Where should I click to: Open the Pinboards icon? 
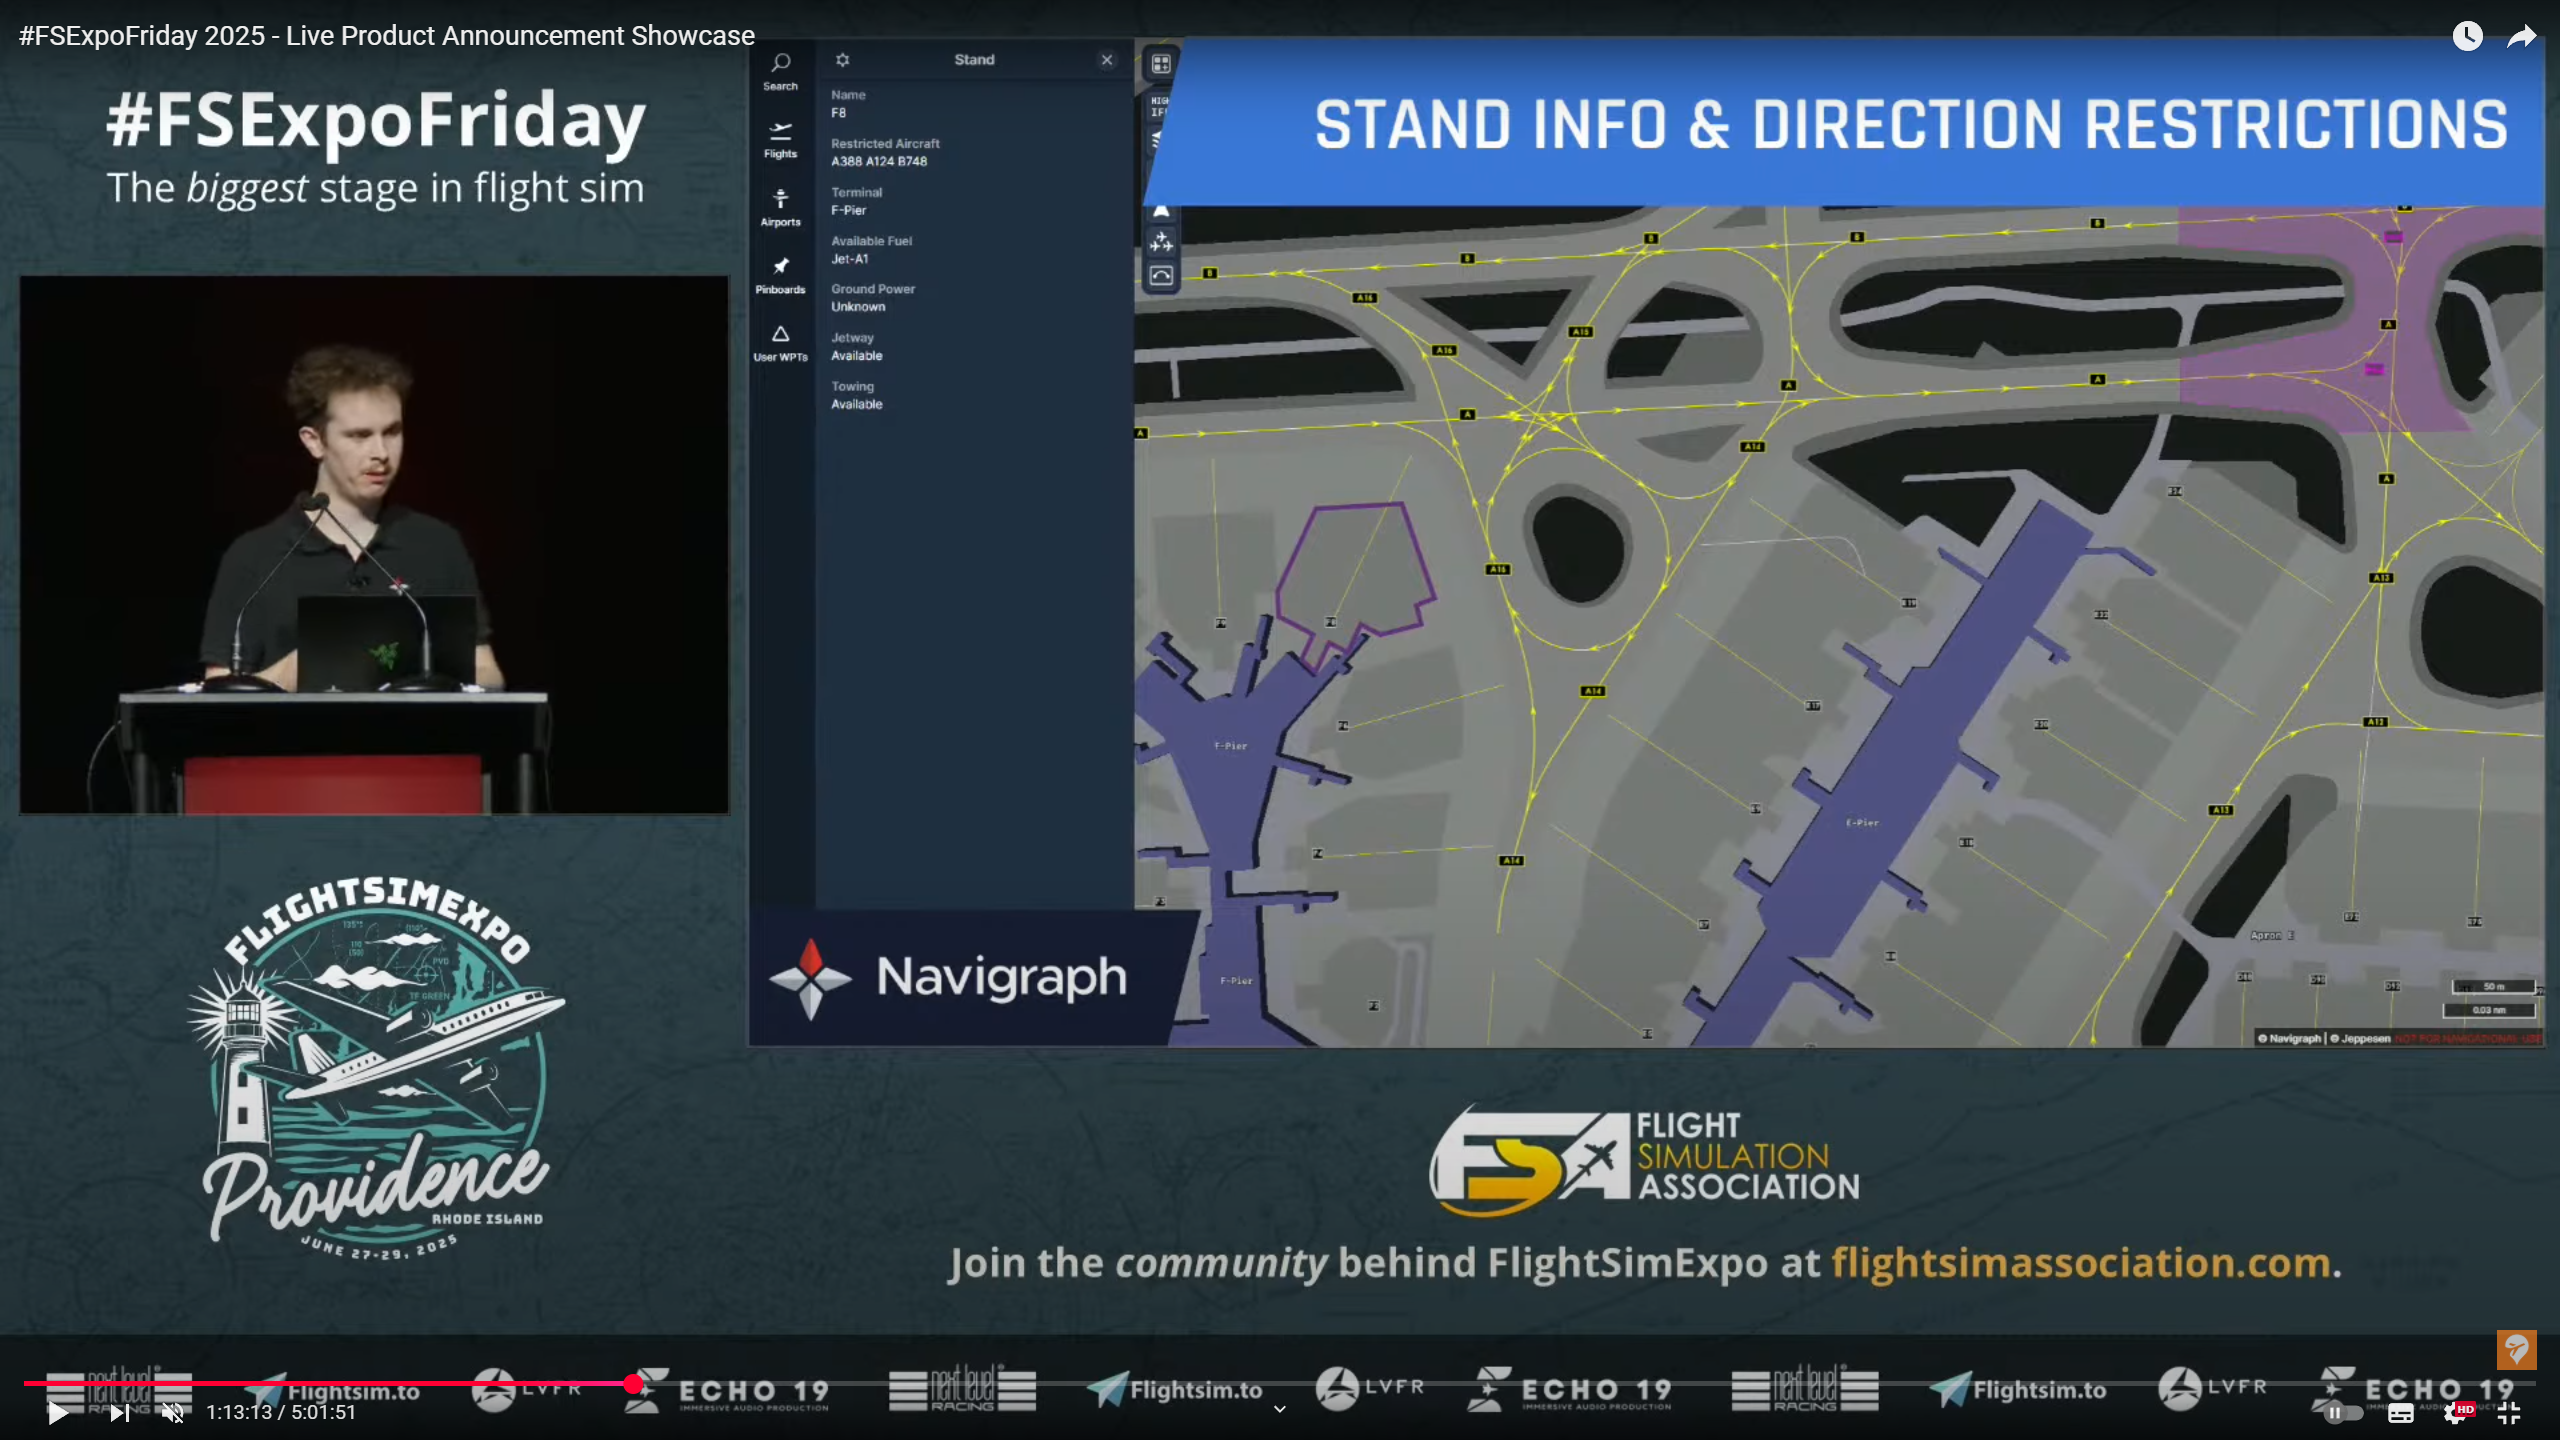780,275
